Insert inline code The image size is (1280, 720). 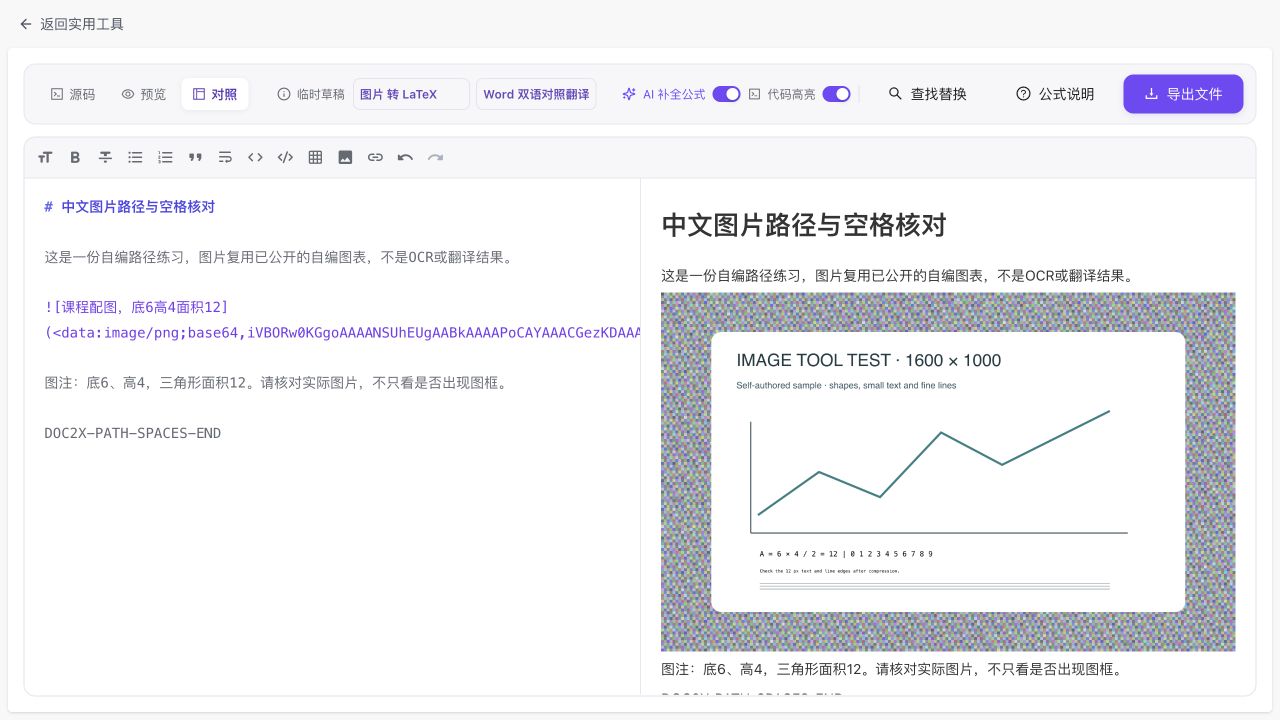255,157
